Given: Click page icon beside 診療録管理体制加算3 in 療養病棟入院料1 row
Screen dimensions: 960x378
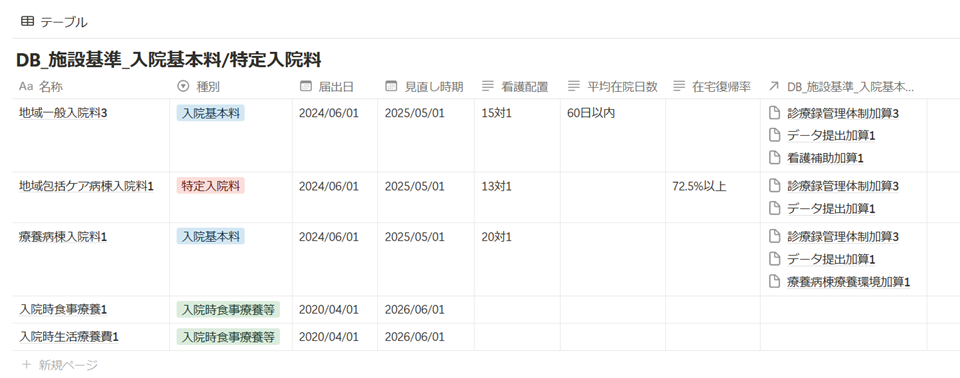Looking at the screenshot, I should (x=774, y=236).
